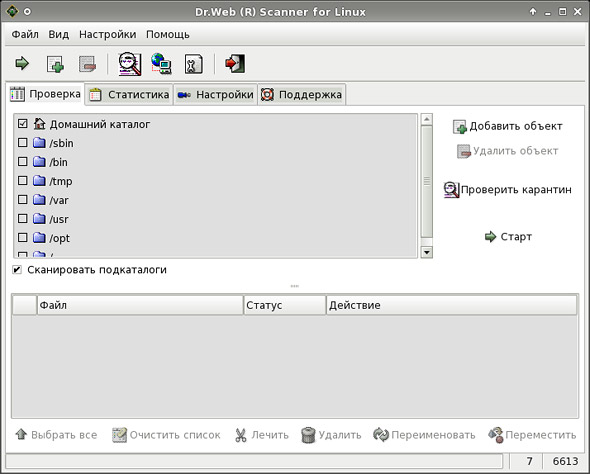Click the wrench settings document toolbar icon
Screen dimensions: 590x474
click(x=193, y=64)
